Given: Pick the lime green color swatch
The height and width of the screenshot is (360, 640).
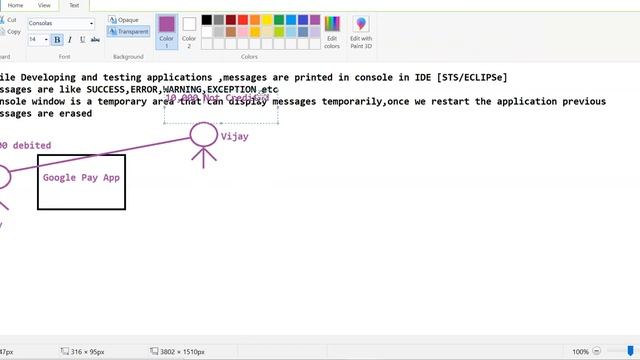Looking at the screenshot, I should tap(279, 32).
